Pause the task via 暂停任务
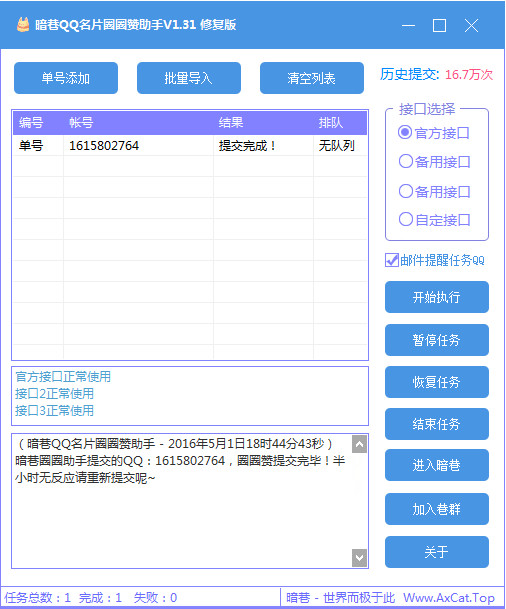Screen dimensions: 506x609 click(x=437, y=340)
